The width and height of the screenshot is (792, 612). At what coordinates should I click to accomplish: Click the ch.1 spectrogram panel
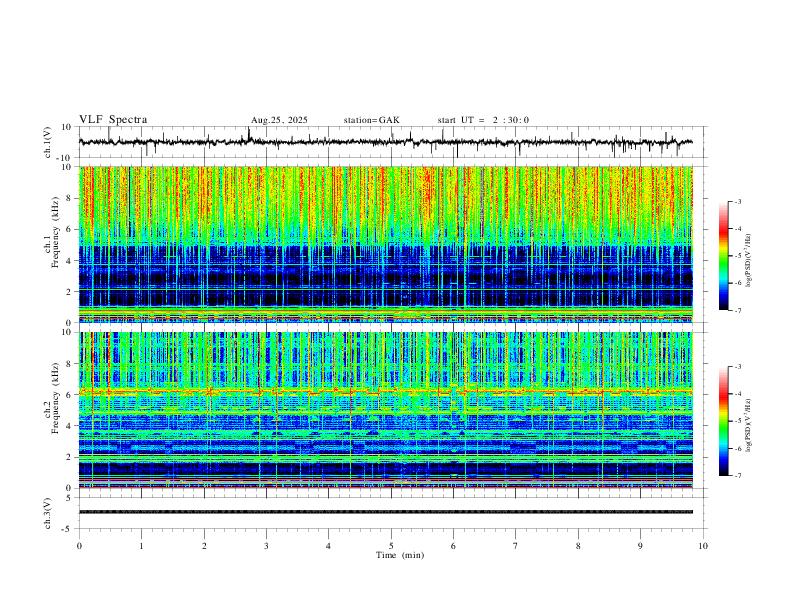click(x=385, y=244)
